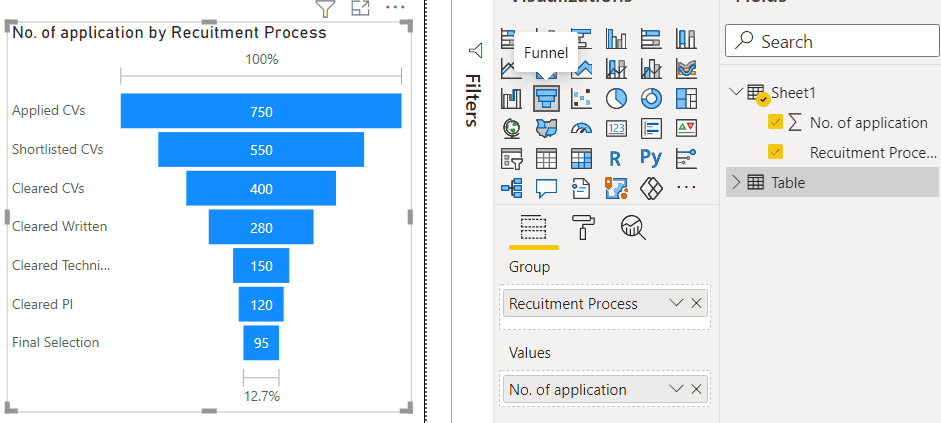
Task: Select the Cleared Written 280 funnel bar
Action: (261, 227)
